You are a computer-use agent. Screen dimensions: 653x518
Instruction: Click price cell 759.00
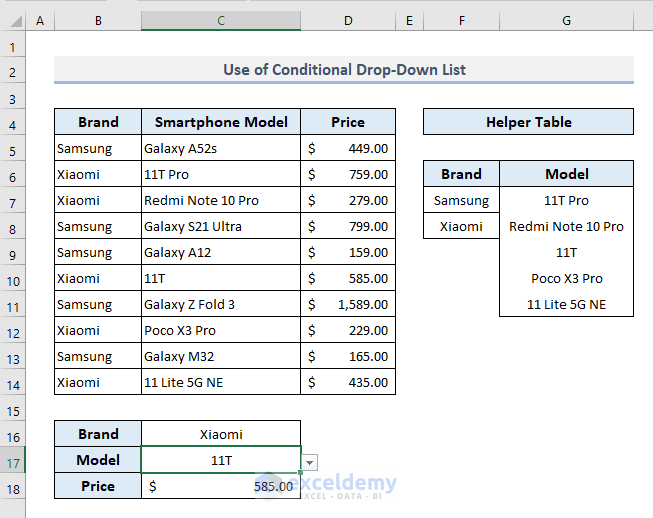[x=348, y=174]
